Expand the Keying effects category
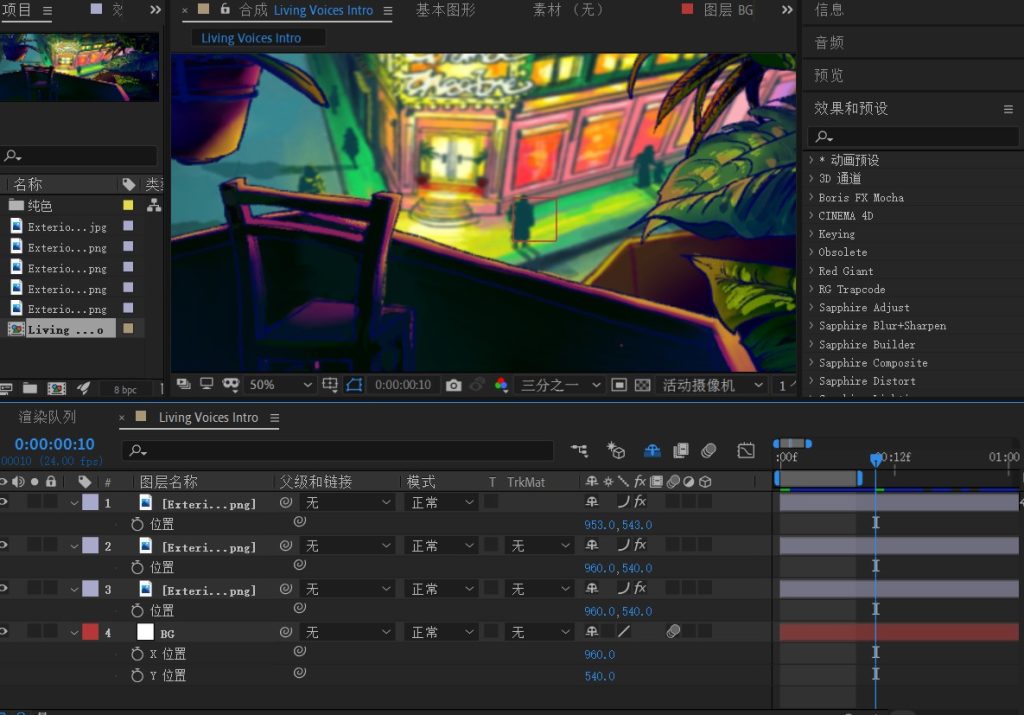Screen dimensions: 1024x715 811,233
